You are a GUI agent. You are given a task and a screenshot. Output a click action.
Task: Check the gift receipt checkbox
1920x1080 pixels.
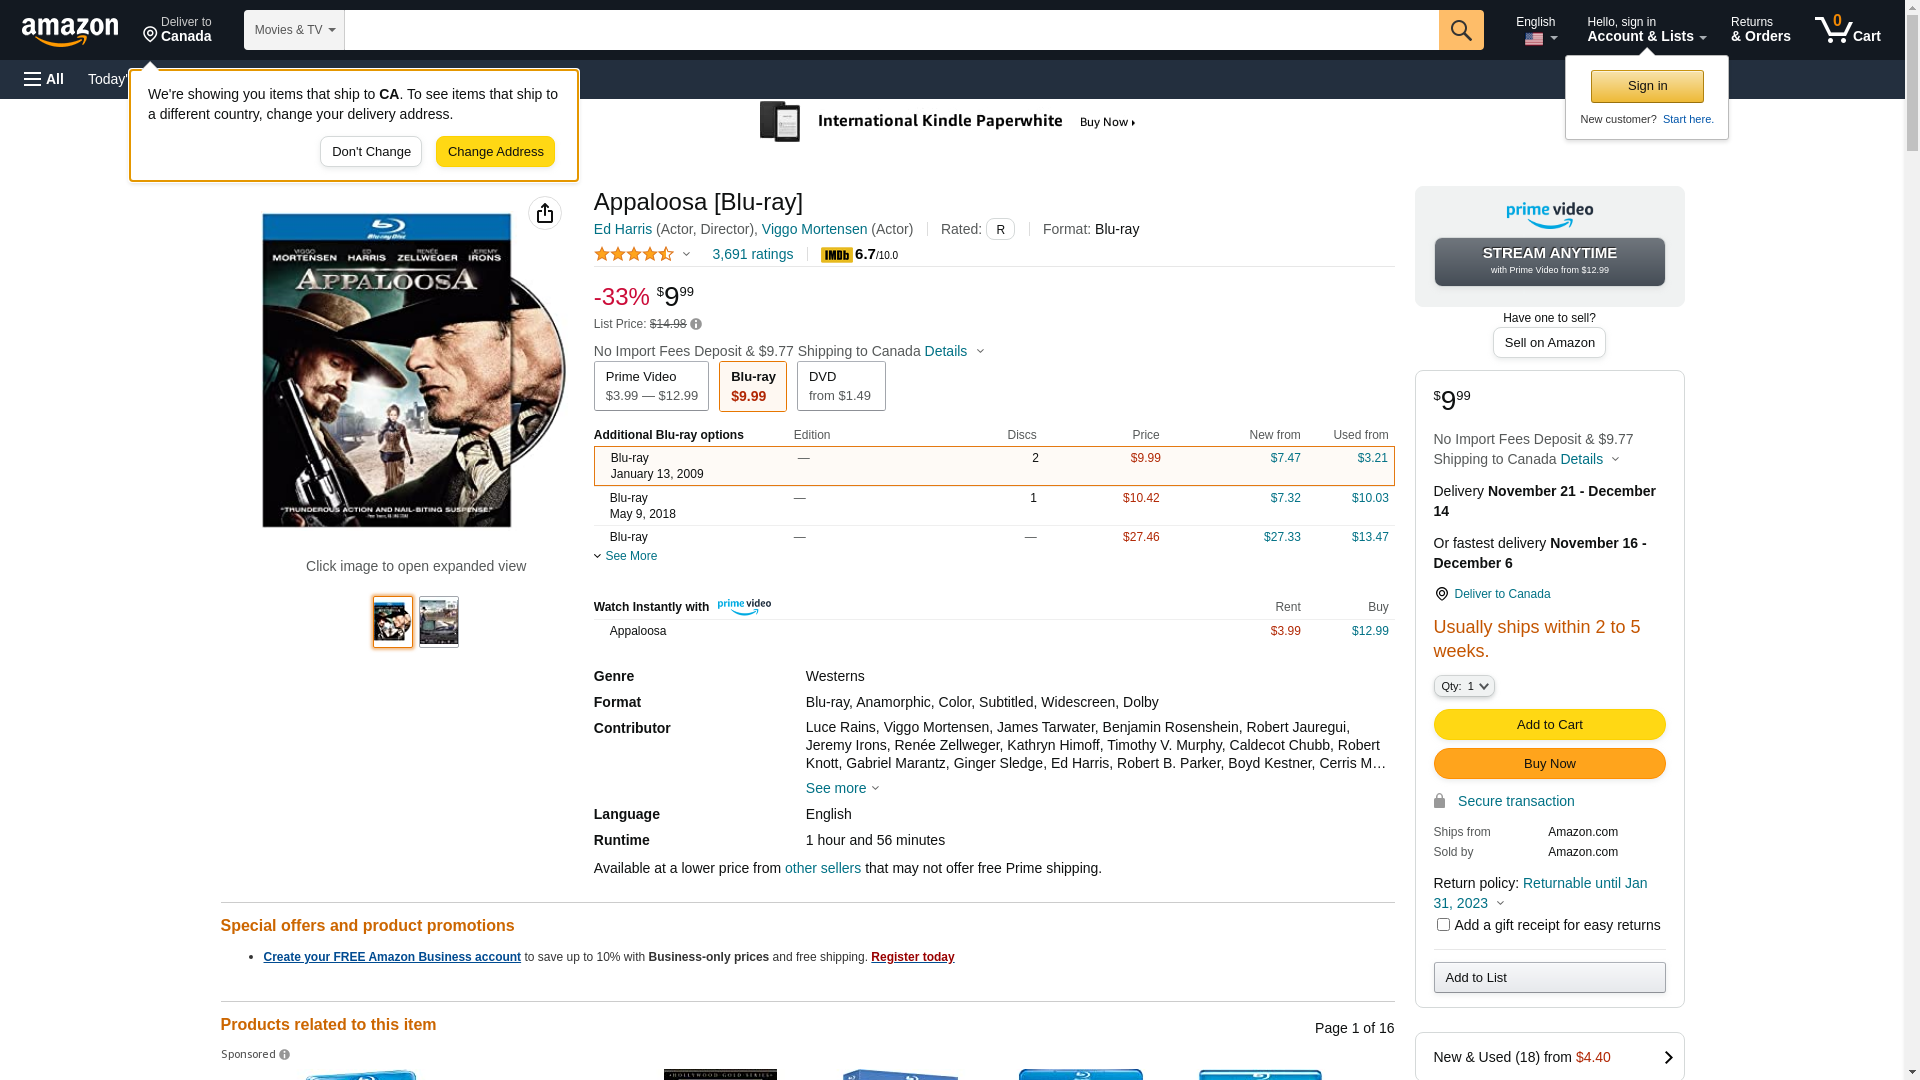1443,925
